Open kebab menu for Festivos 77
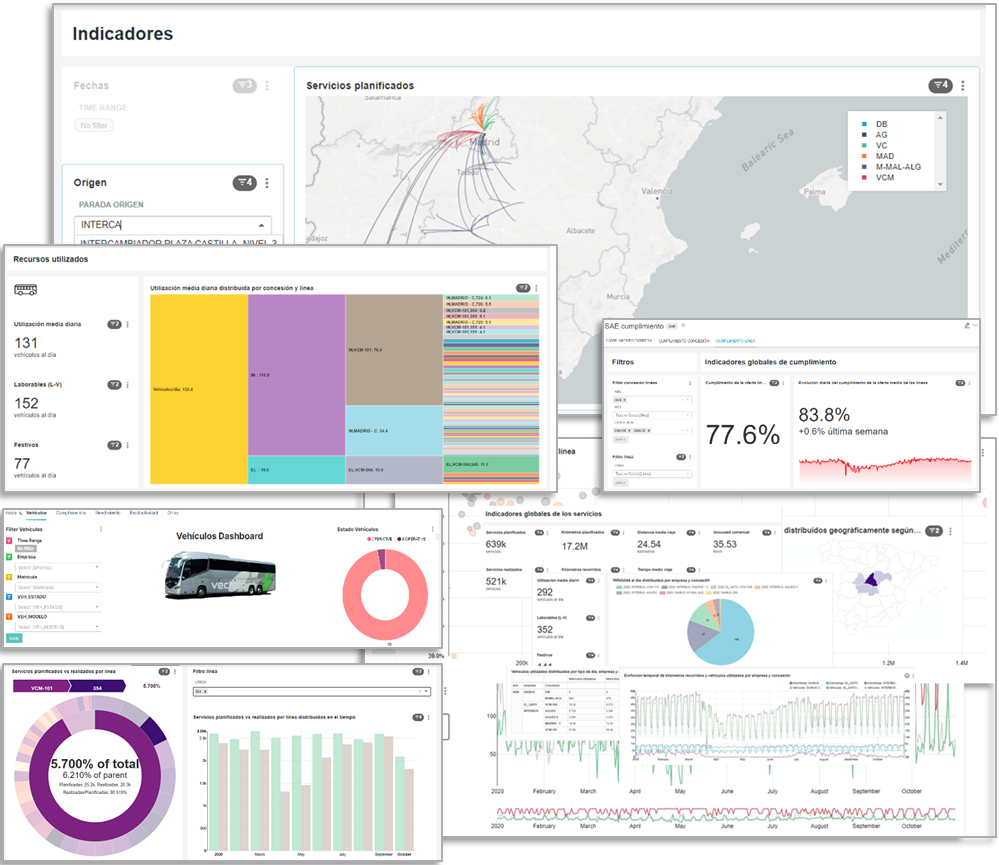 click(128, 445)
